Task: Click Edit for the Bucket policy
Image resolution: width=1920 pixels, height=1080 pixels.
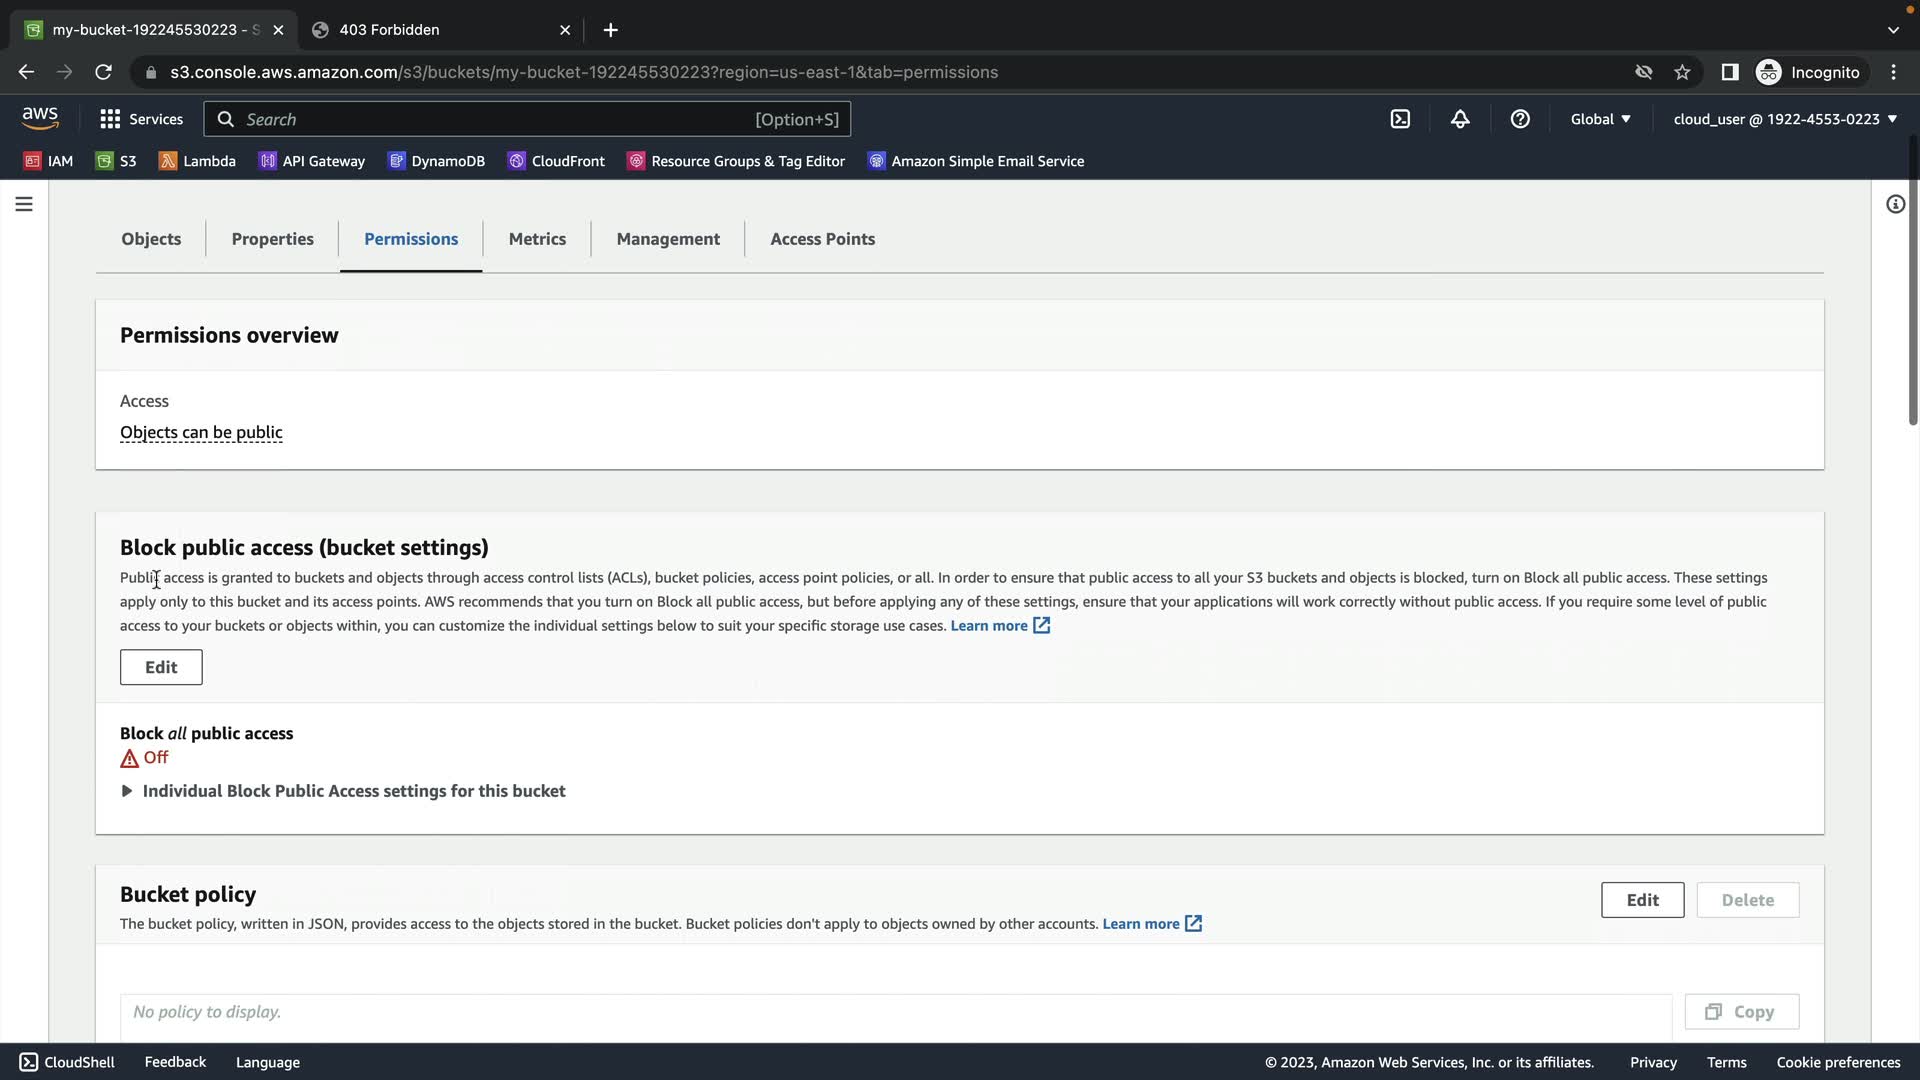Action: tap(1642, 900)
